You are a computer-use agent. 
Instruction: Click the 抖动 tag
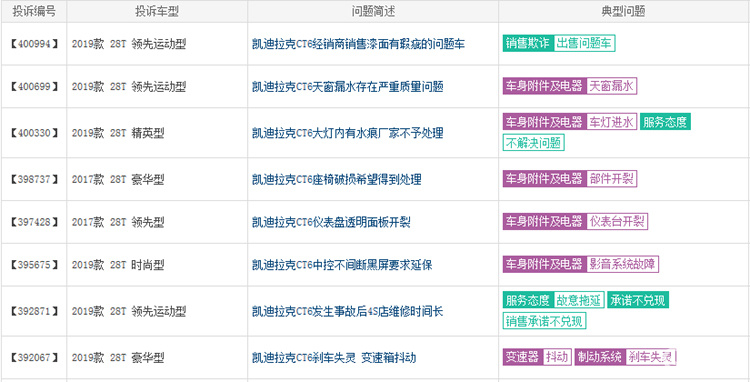pos(557,357)
